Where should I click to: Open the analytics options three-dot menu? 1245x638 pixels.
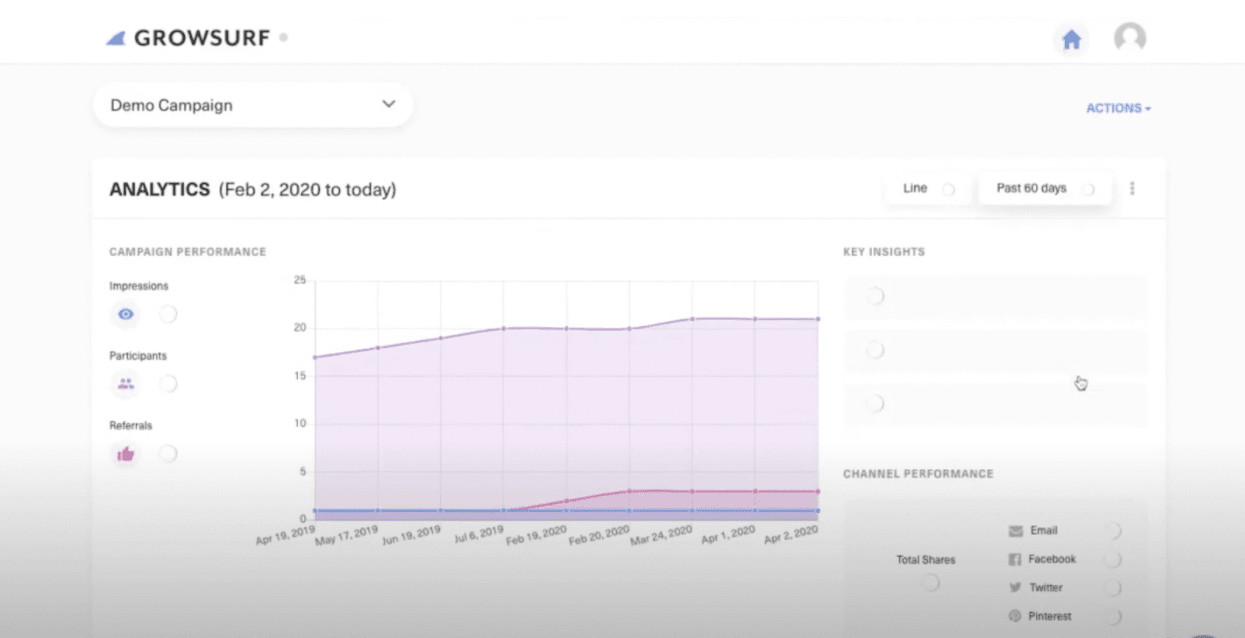1132,188
